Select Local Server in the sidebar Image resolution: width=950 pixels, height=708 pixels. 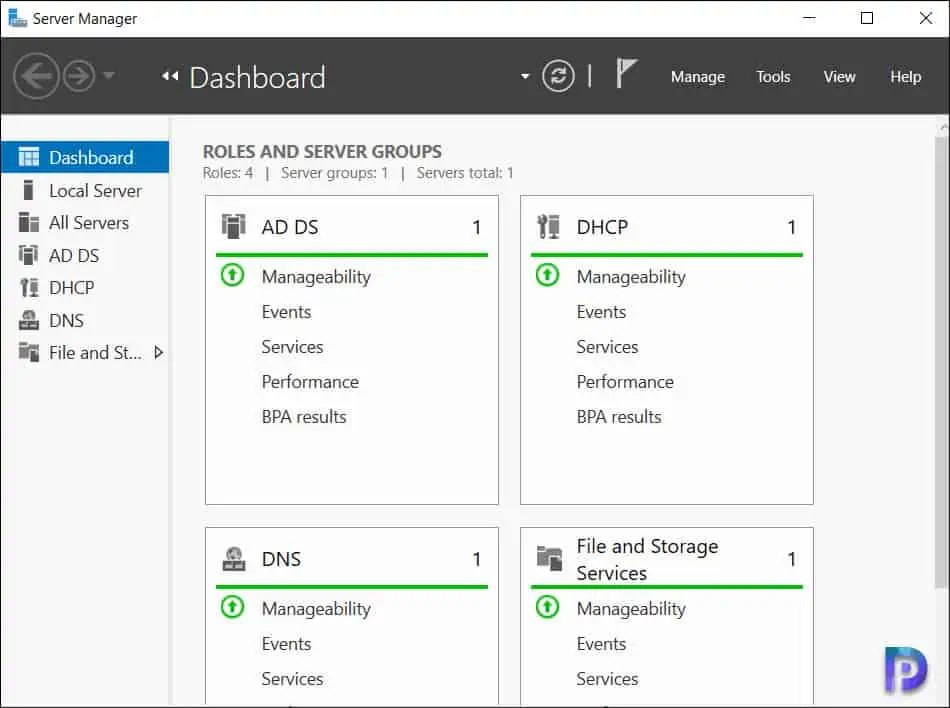[85, 191]
